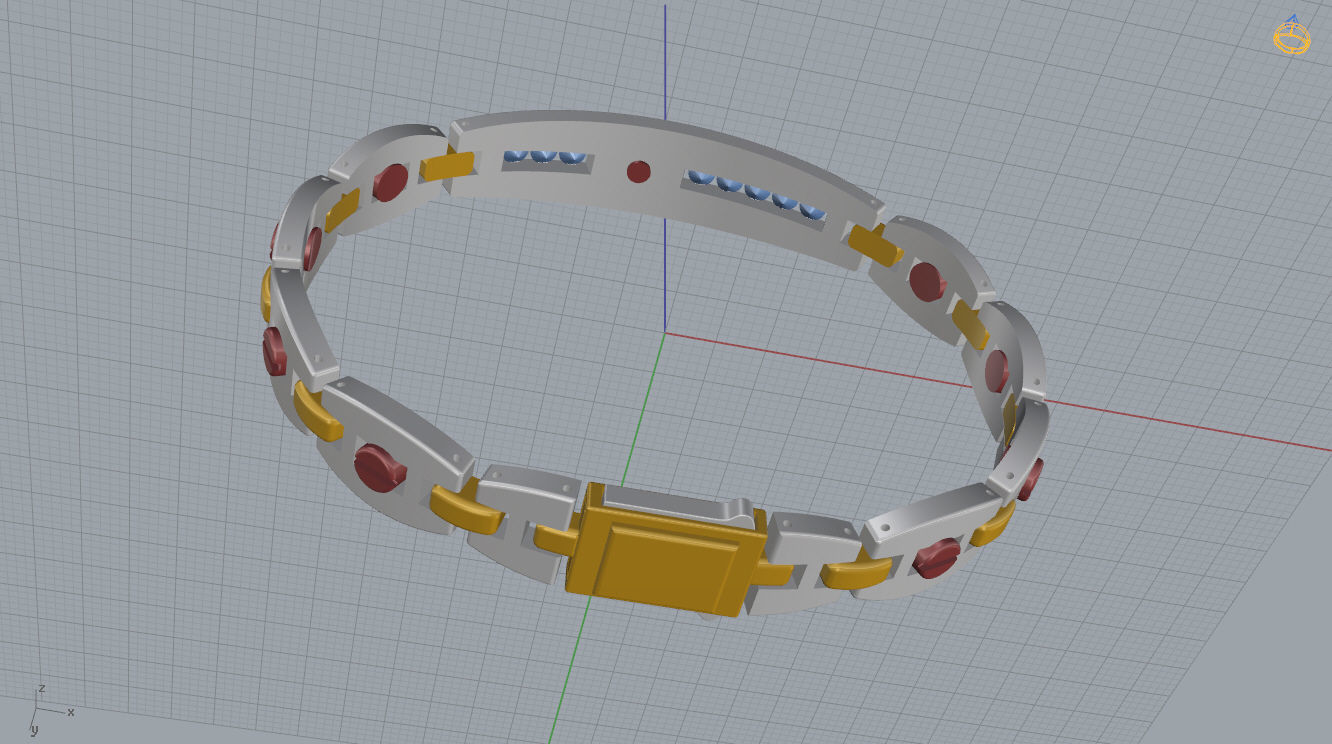Click the x-y-z world axes icon

pos(52,710)
